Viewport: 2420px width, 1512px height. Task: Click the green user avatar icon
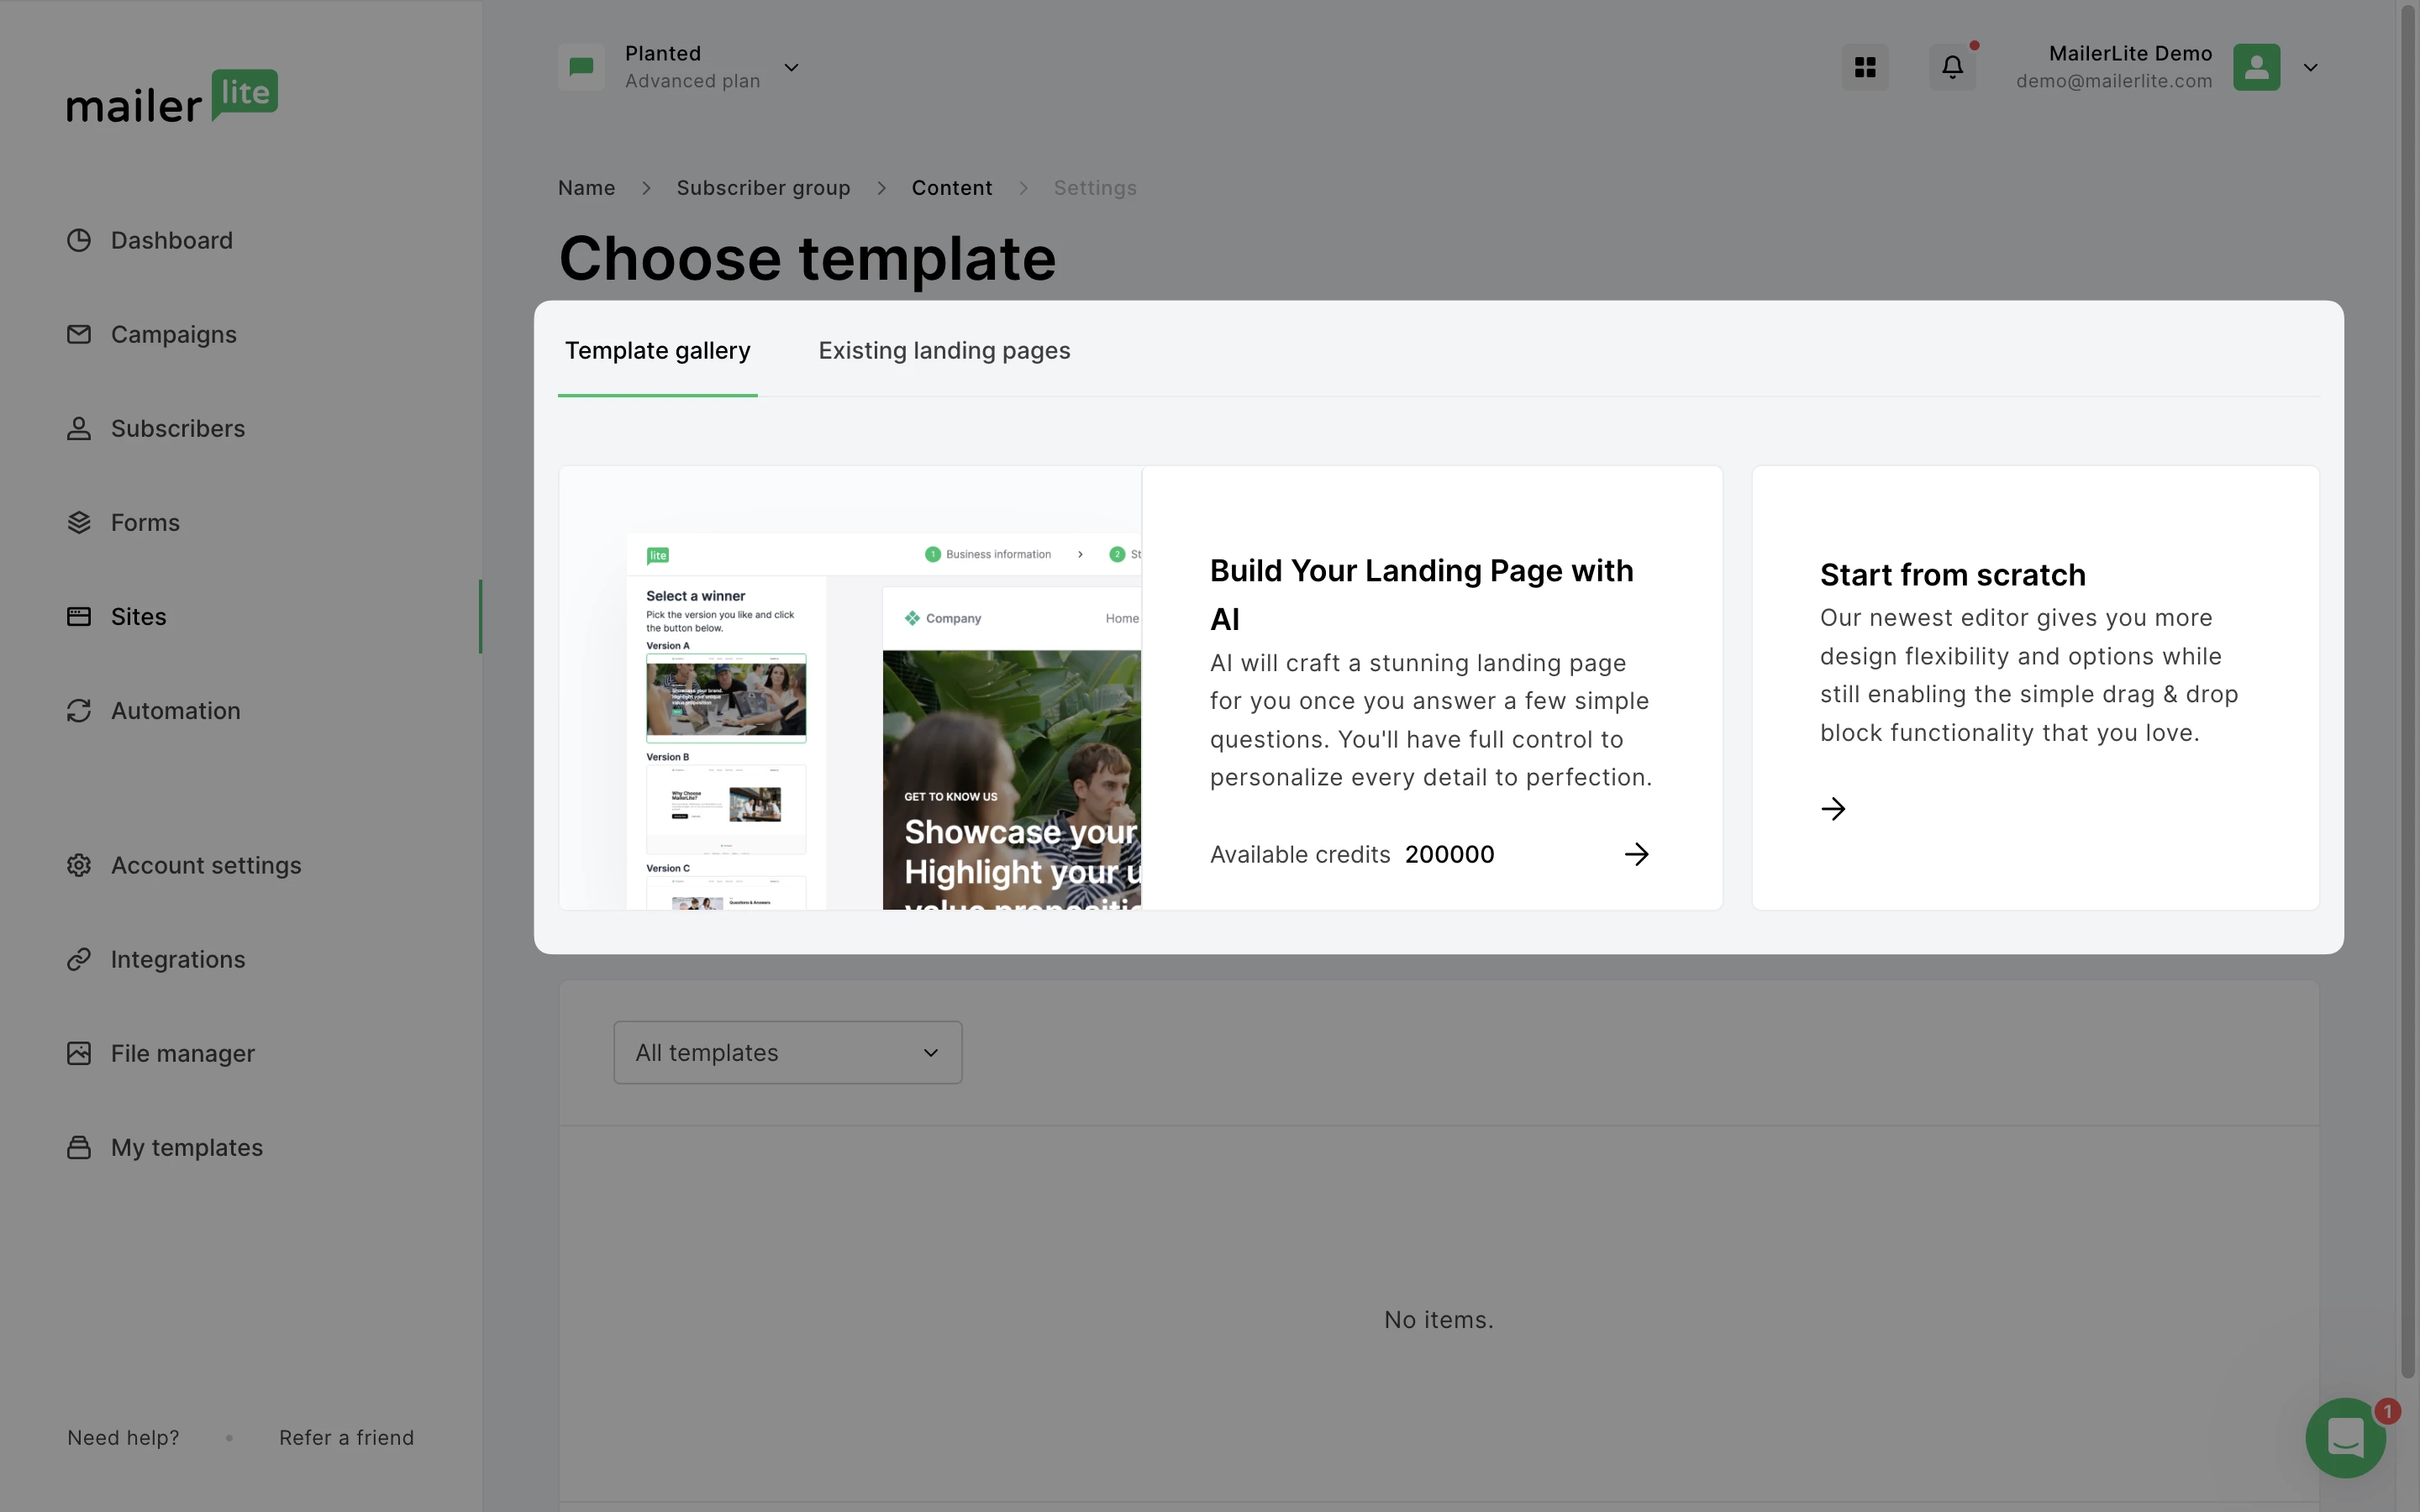pyautogui.click(x=2255, y=67)
